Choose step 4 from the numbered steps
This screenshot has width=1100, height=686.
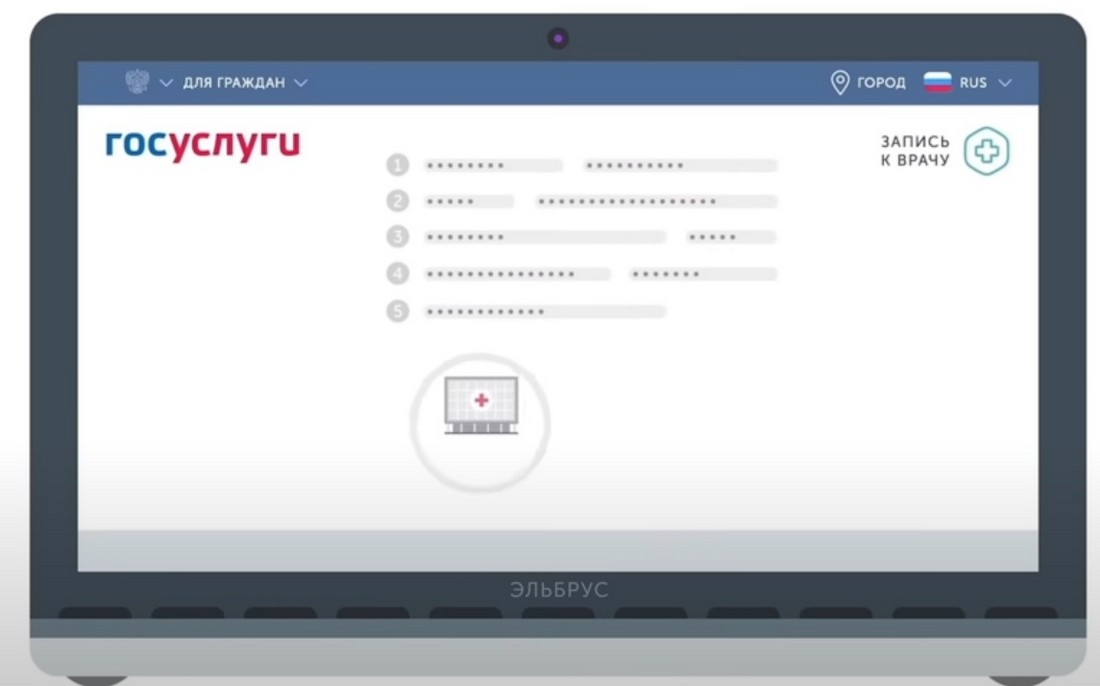click(397, 273)
